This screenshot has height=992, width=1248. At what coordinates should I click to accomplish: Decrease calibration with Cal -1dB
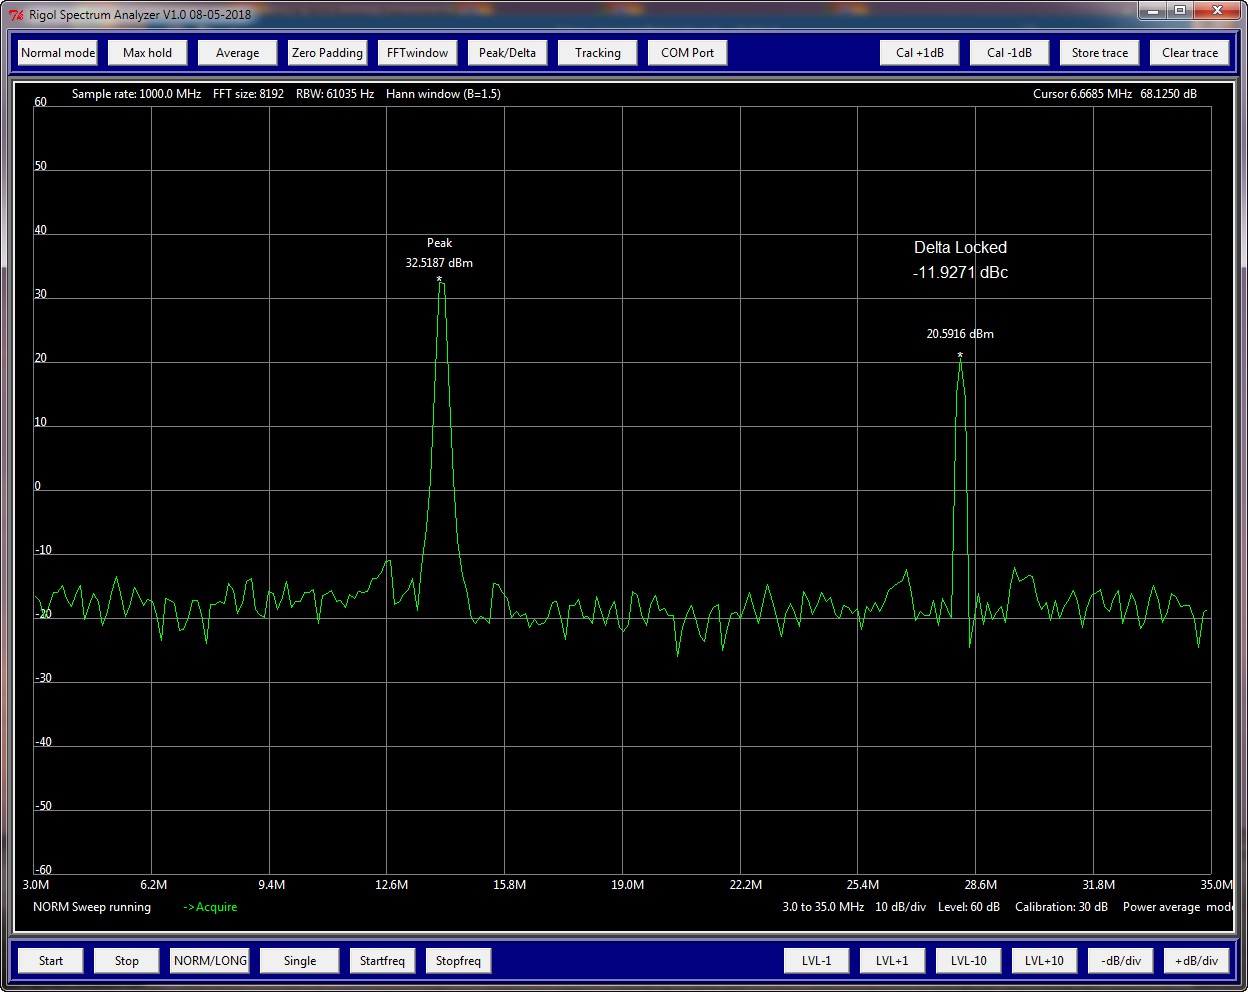point(1009,53)
